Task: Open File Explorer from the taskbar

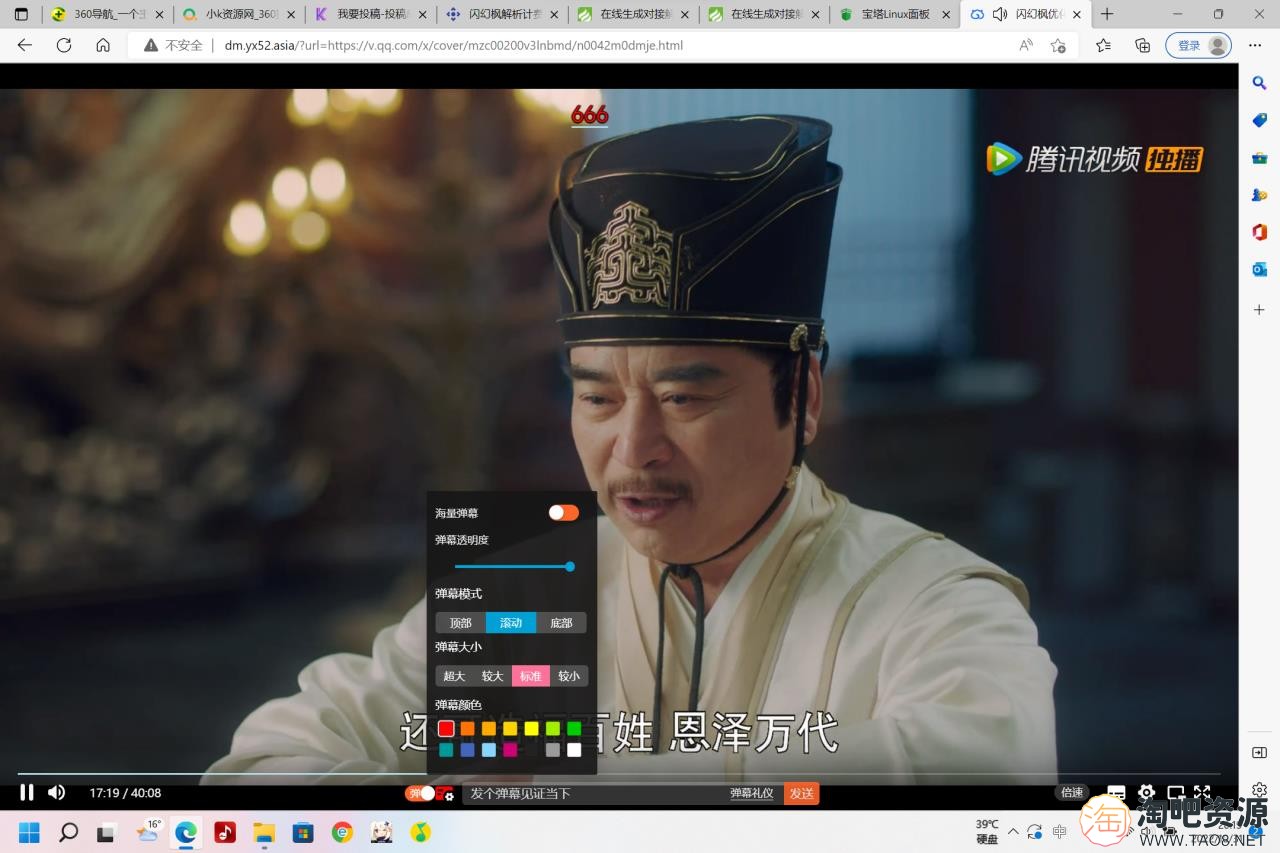Action: [264, 832]
